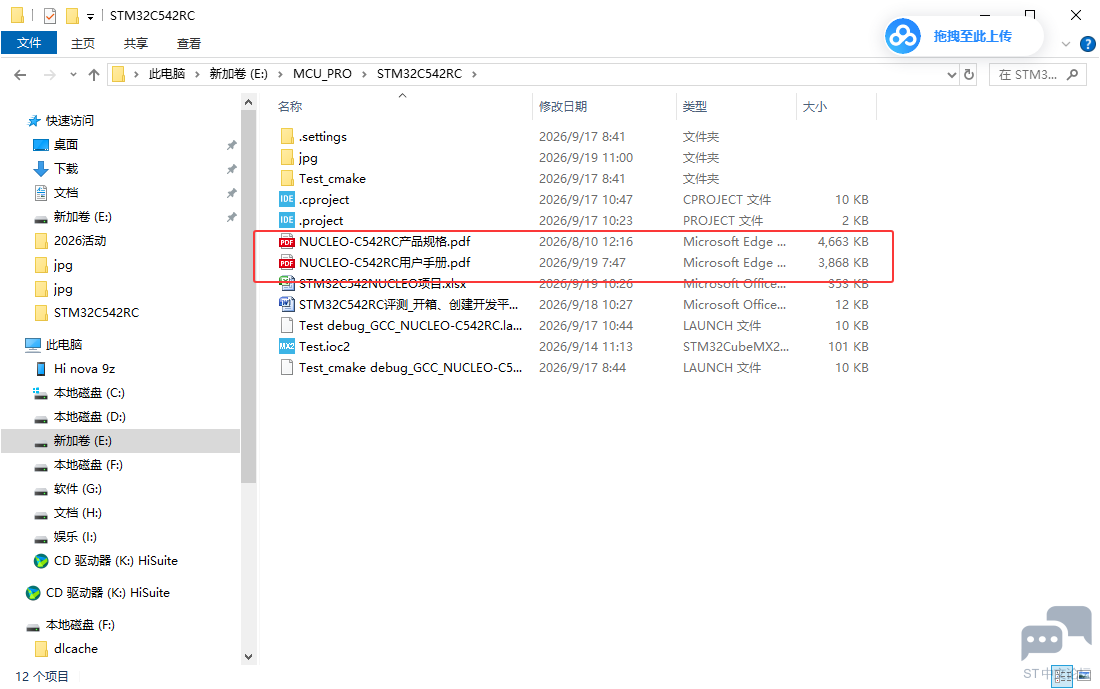Sort by the 类型 column header
The height and width of the screenshot is (689, 1100).
tap(695, 107)
